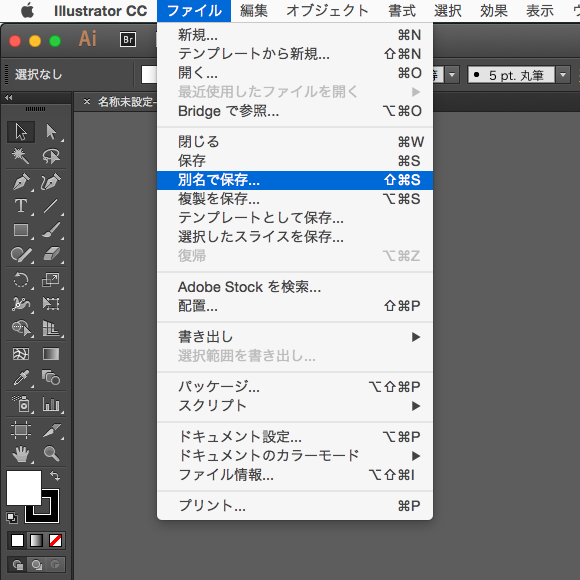Viewport: 580px width, 580px height.
Task: Close the 名称未設定 document tab
Action: (x=87, y=101)
